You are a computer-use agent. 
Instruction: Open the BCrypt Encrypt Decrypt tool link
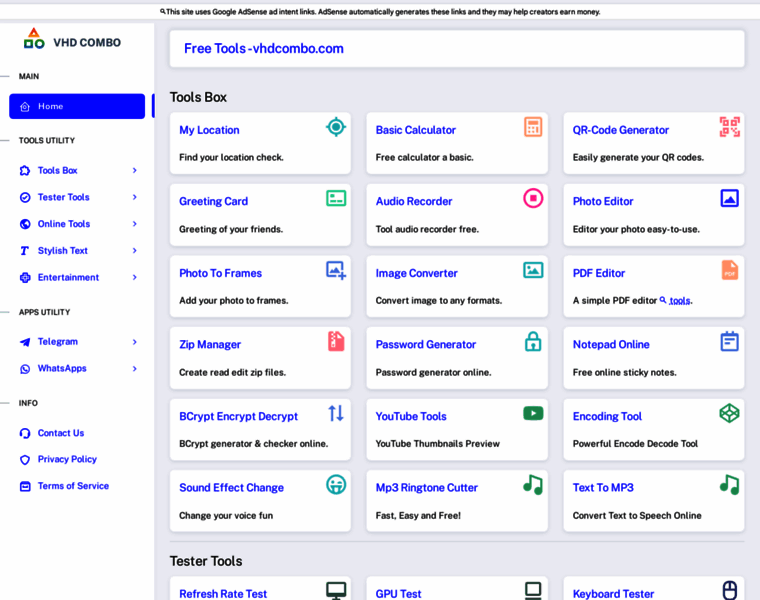point(238,416)
